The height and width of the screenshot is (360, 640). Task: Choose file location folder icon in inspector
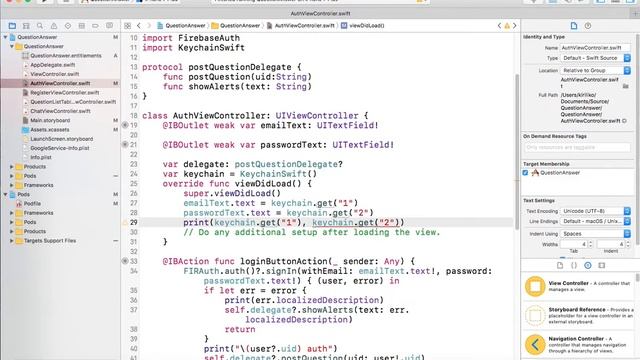625,86
